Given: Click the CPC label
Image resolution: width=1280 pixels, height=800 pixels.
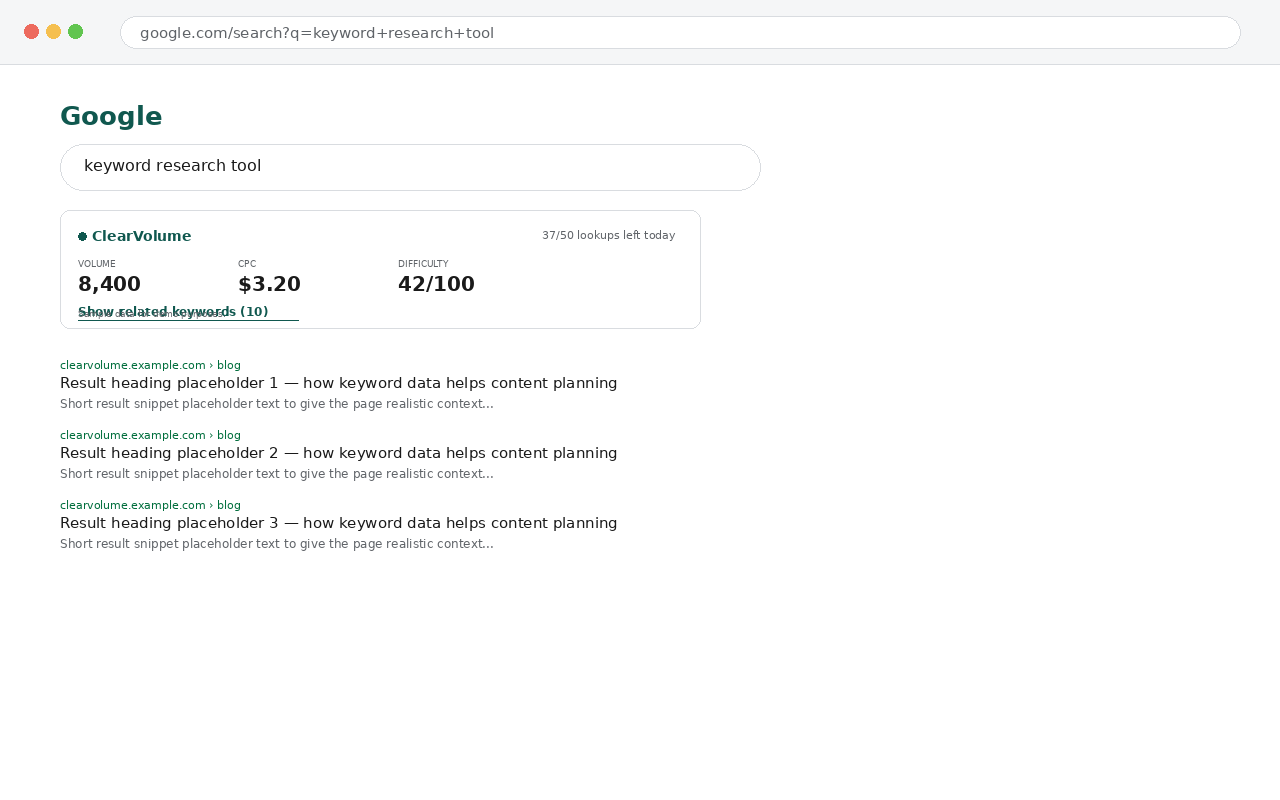Looking at the screenshot, I should (247, 264).
